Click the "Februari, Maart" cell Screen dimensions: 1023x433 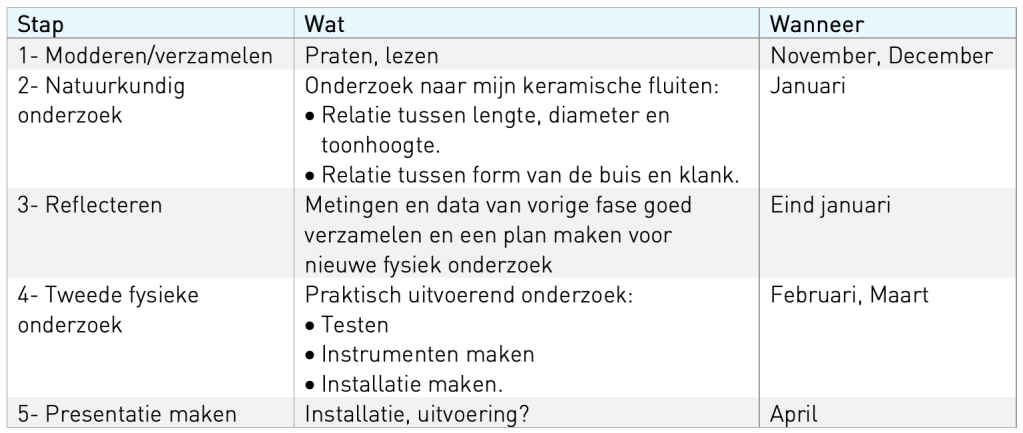(x=850, y=296)
